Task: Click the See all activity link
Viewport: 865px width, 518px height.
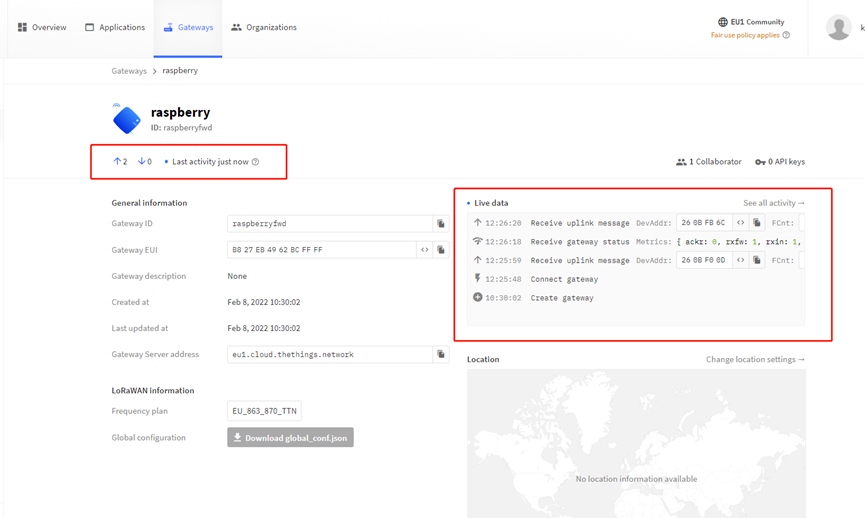Action: click(x=773, y=203)
